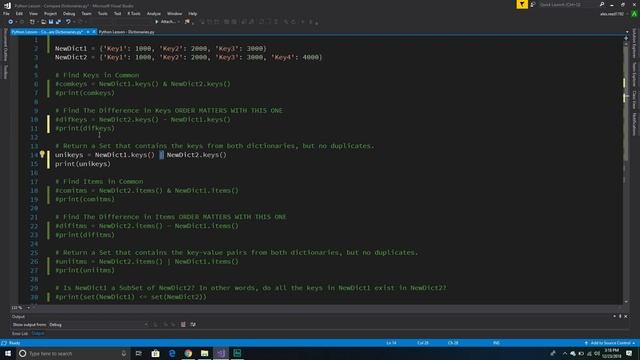Open Task View from the taskbar
The width and height of the screenshot is (640, 360).
pyautogui.click(x=139, y=353)
